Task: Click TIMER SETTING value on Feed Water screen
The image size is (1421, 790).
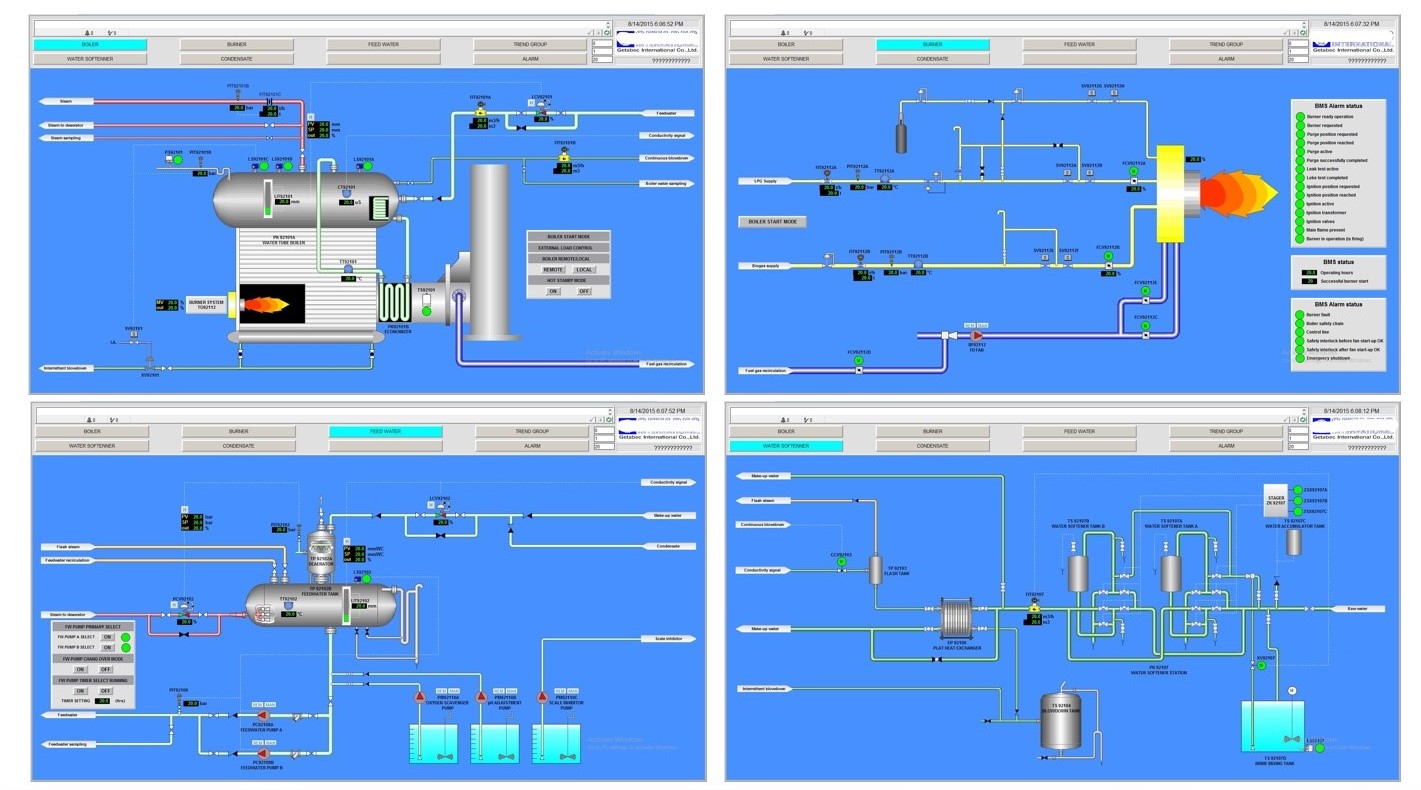Action: coord(103,701)
